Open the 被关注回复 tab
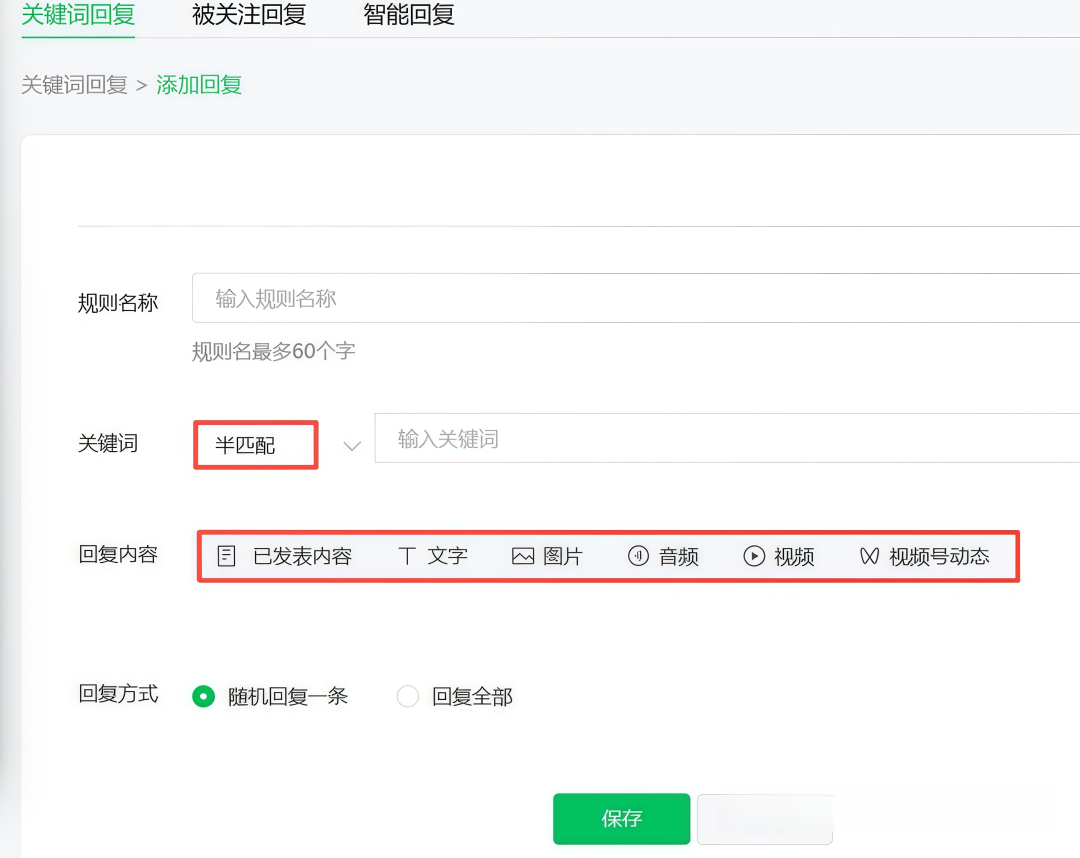The width and height of the screenshot is (1080, 858). point(249,14)
